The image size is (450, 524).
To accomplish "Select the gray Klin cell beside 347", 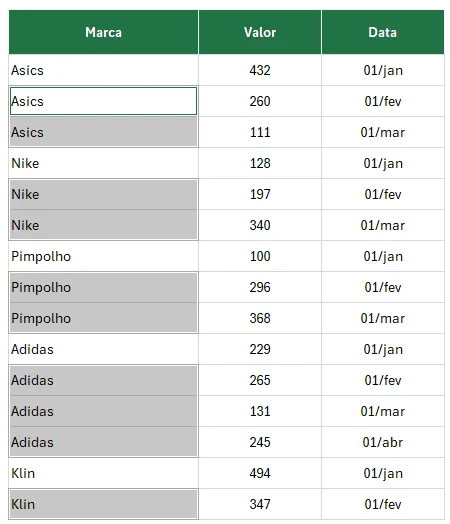I will (104, 504).
